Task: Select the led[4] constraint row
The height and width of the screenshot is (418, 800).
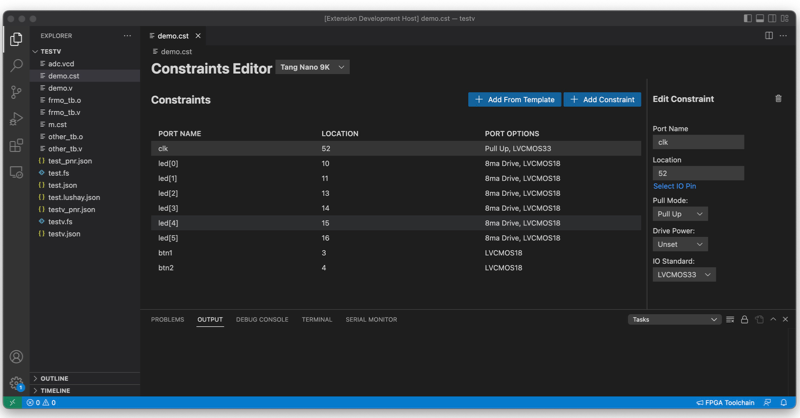Action: coord(396,223)
